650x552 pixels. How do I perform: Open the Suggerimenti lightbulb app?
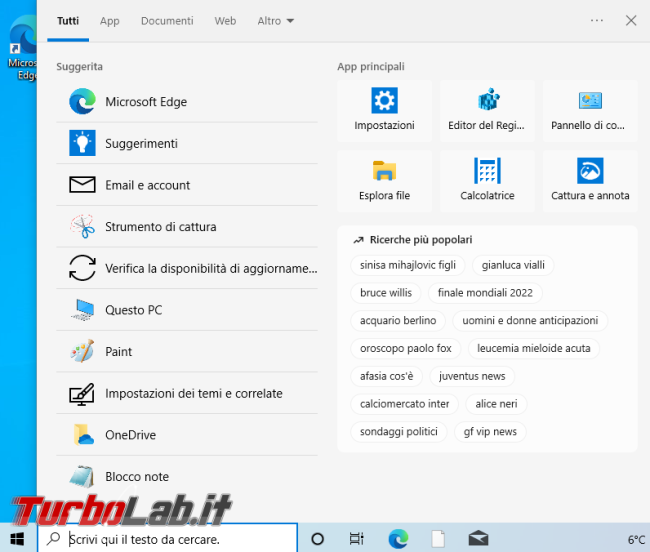point(187,143)
